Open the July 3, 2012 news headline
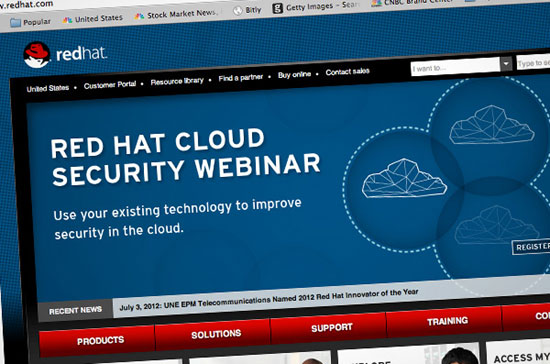 (269, 299)
